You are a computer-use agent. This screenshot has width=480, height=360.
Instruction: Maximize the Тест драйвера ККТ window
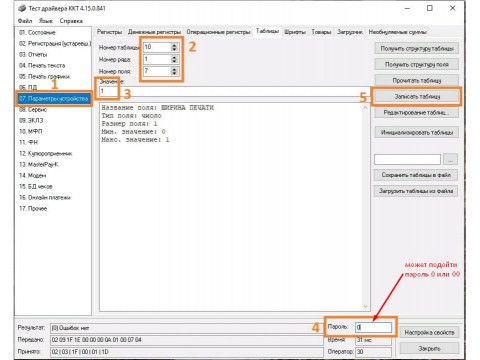[x=430, y=8]
